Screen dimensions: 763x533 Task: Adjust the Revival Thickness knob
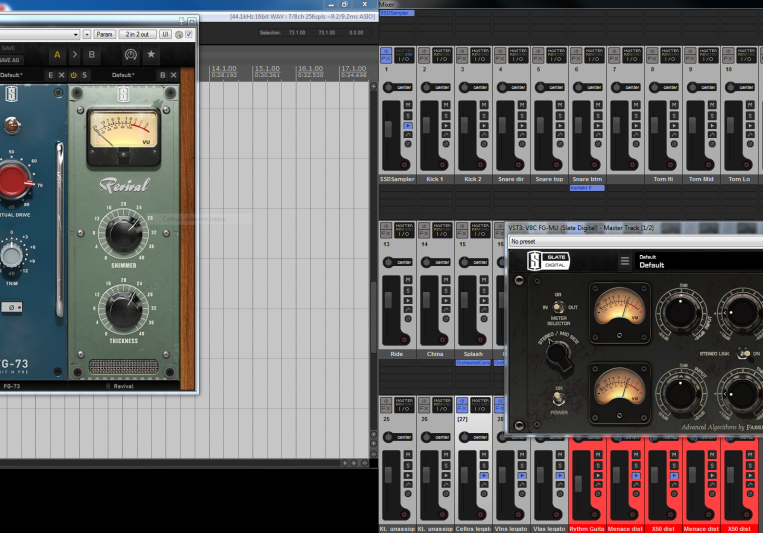pyautogui.click(x=124, y=310)
